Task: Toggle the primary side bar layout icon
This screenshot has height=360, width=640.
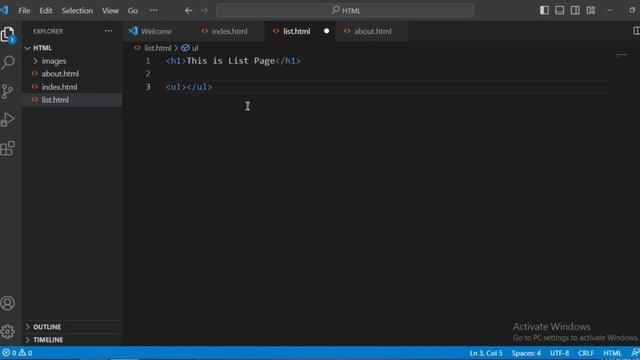Action: (544, 10)
